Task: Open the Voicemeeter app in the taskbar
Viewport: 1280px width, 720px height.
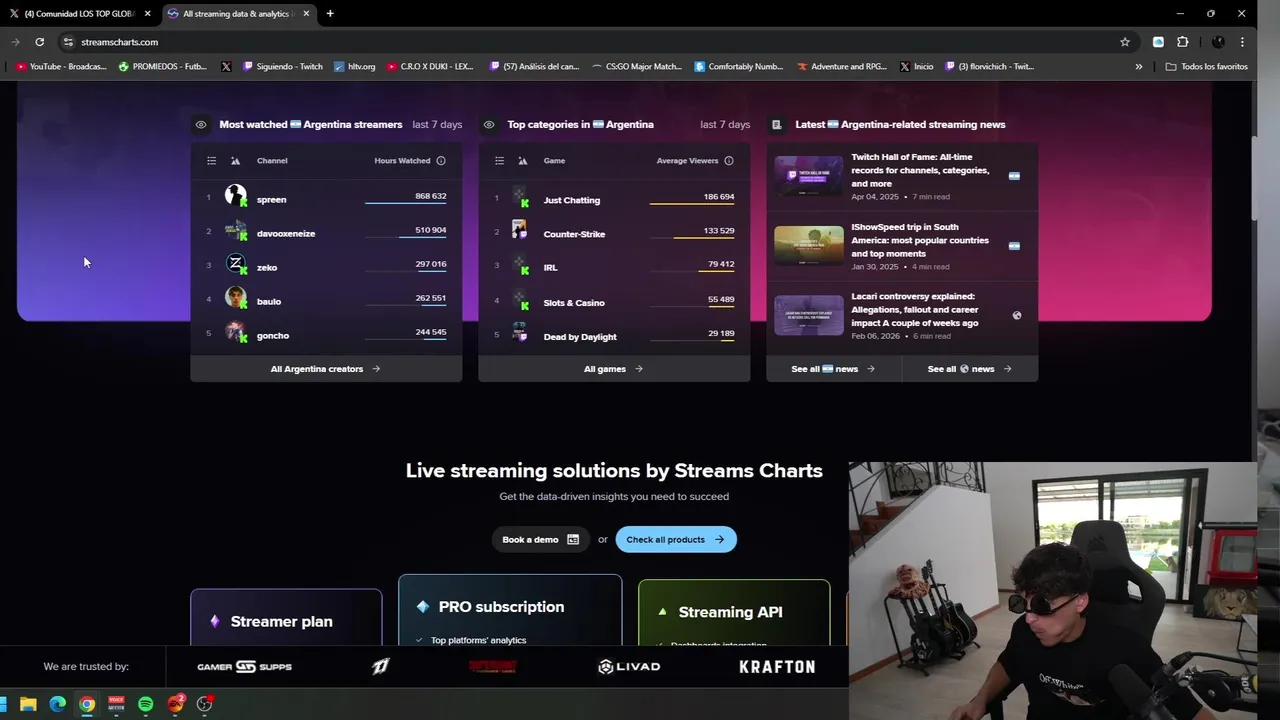Action: (116, 704)
